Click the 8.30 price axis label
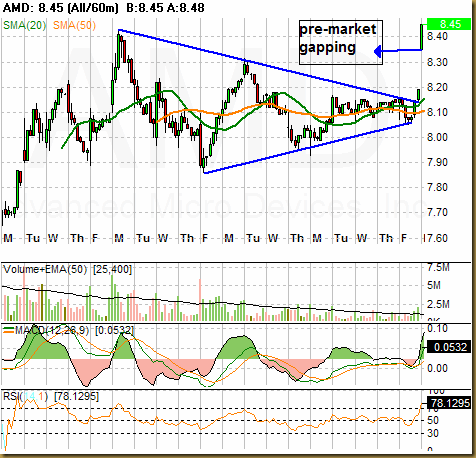Viewport: 476px width, 458px height. point(437,62)
